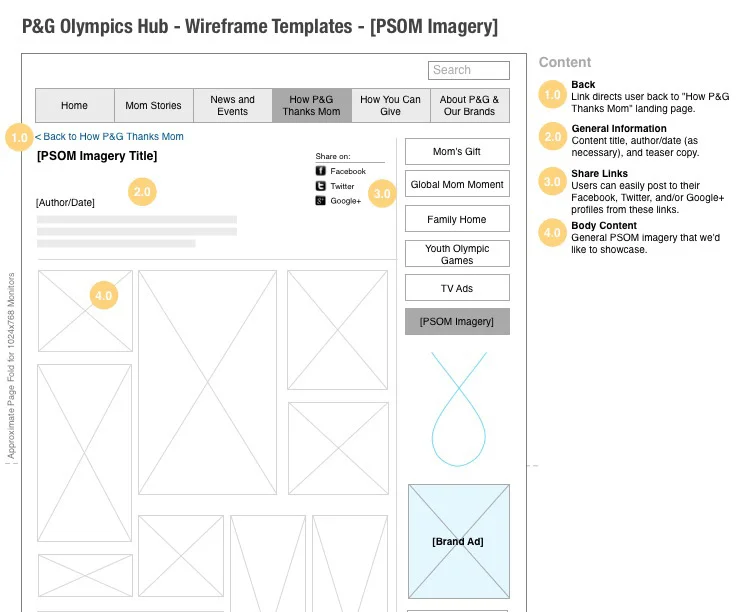
Task: Open Youth Olympic Games sidebar button
Action: coord(457,254)
